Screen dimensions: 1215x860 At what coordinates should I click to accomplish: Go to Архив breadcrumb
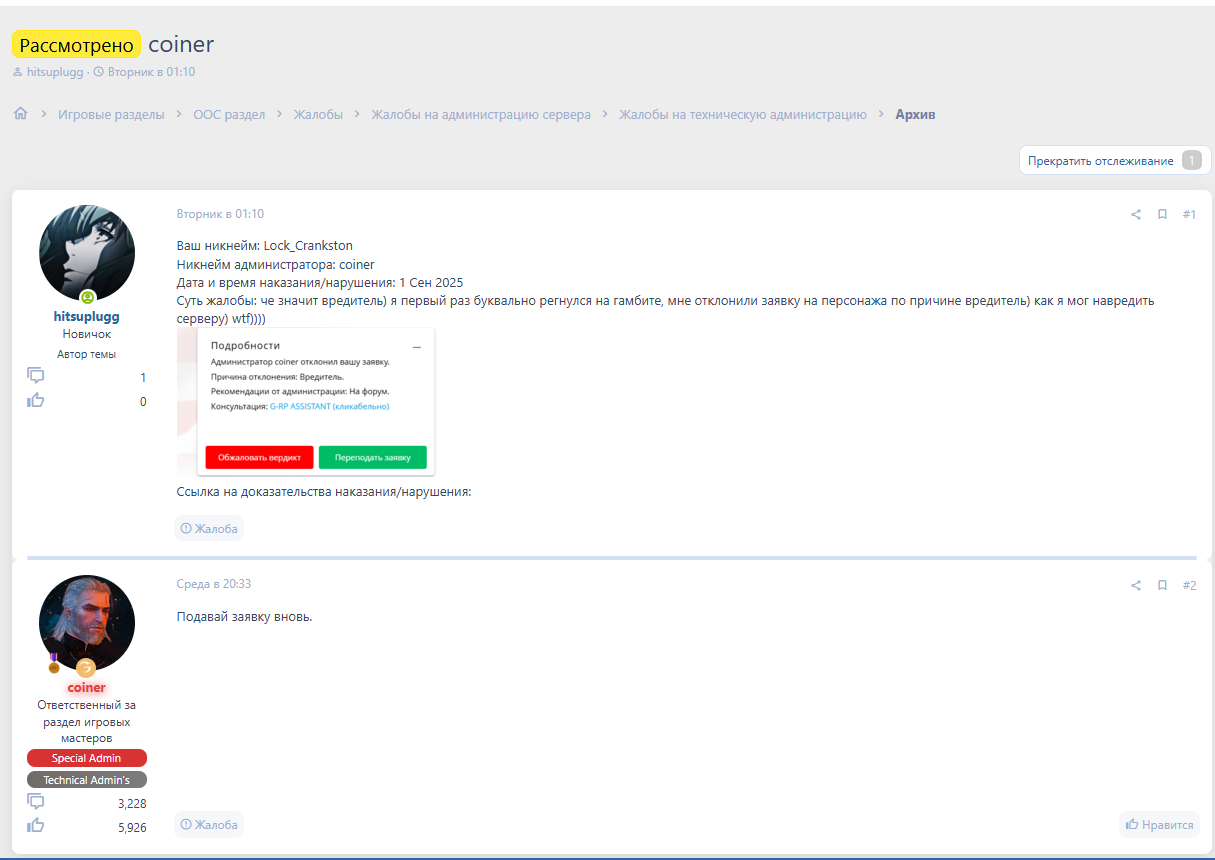[915, 114]
